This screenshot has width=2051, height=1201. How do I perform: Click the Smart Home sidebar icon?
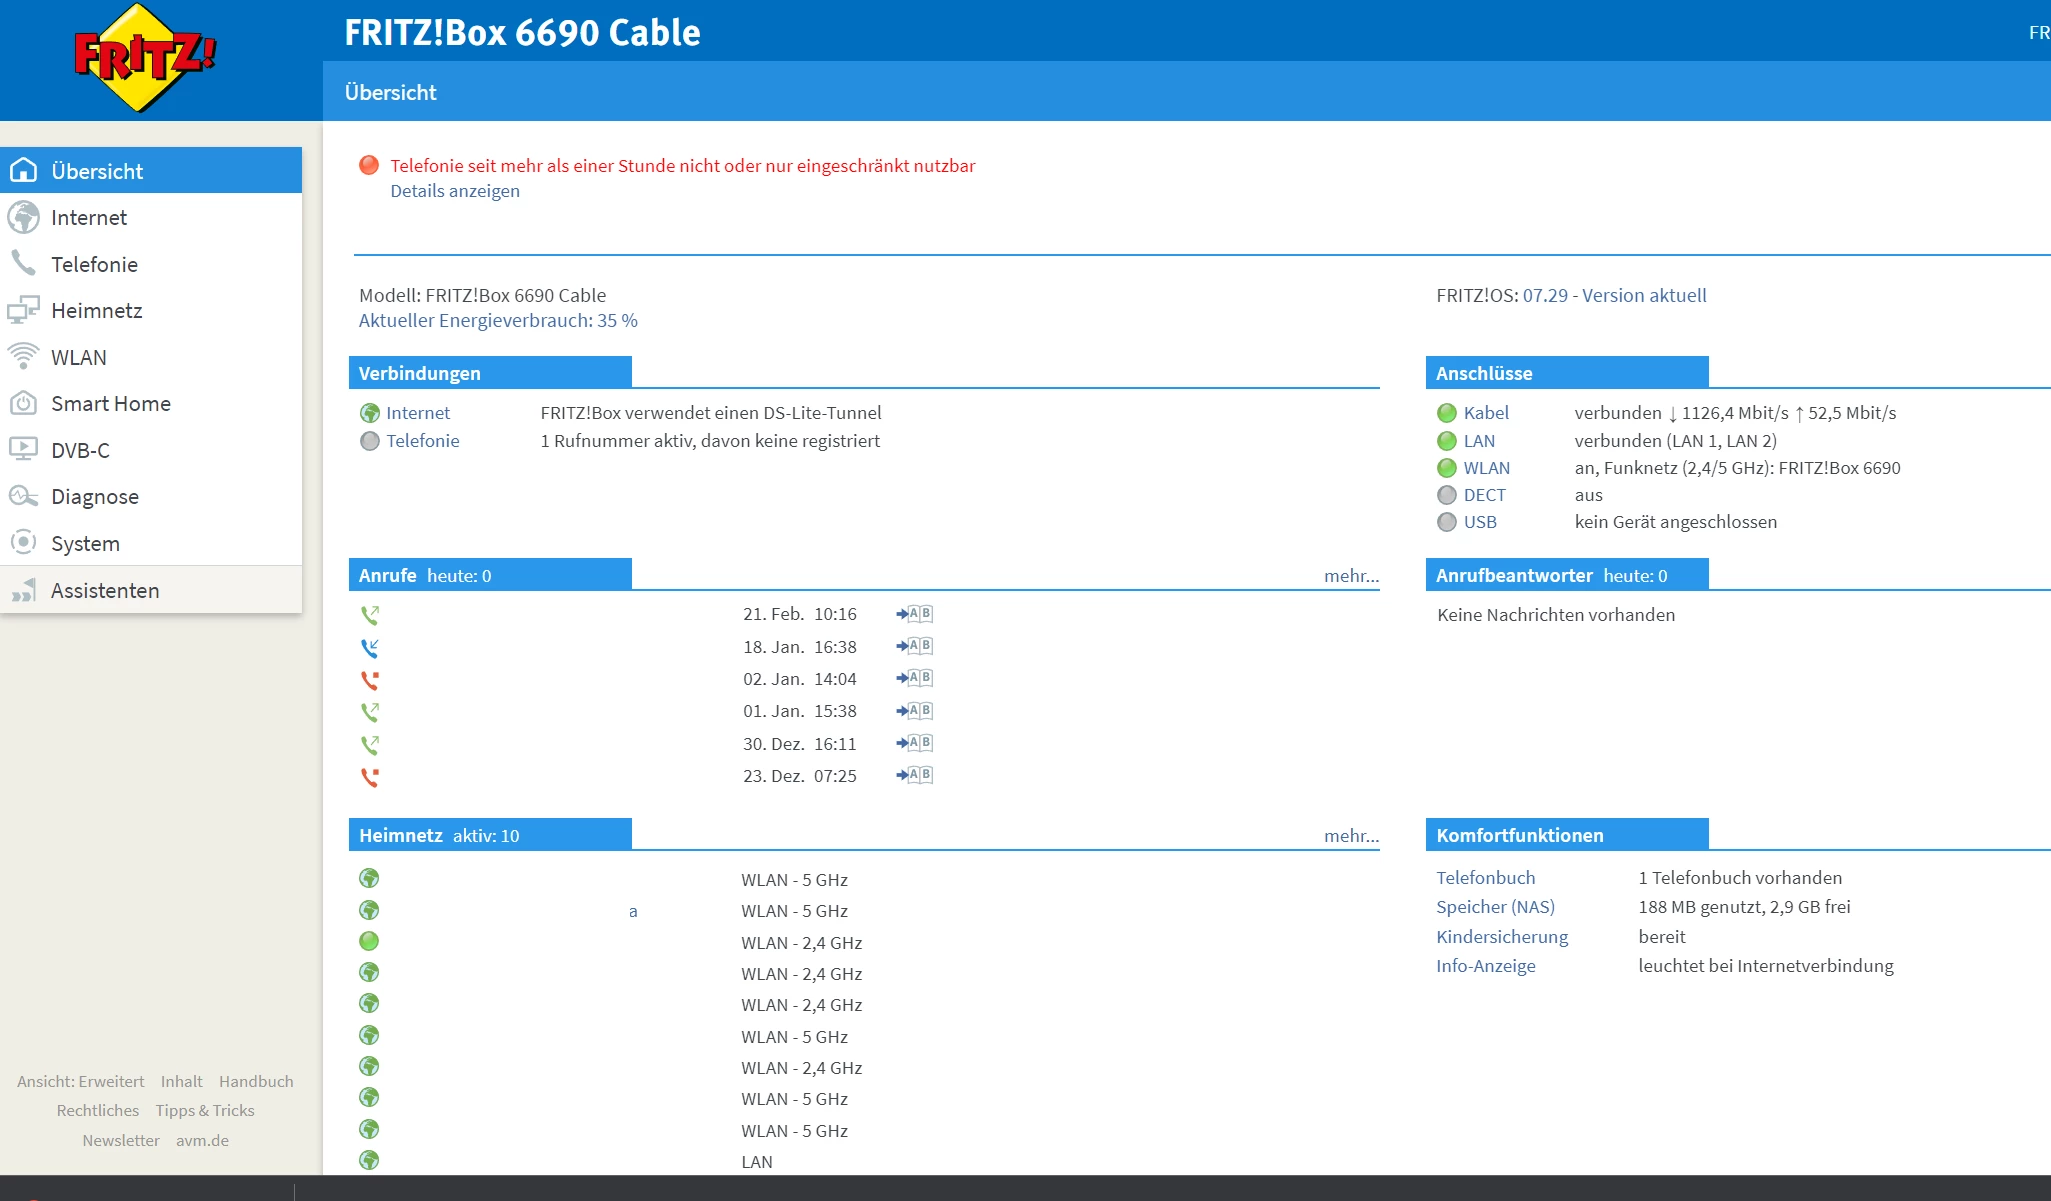tap(23, 403)
